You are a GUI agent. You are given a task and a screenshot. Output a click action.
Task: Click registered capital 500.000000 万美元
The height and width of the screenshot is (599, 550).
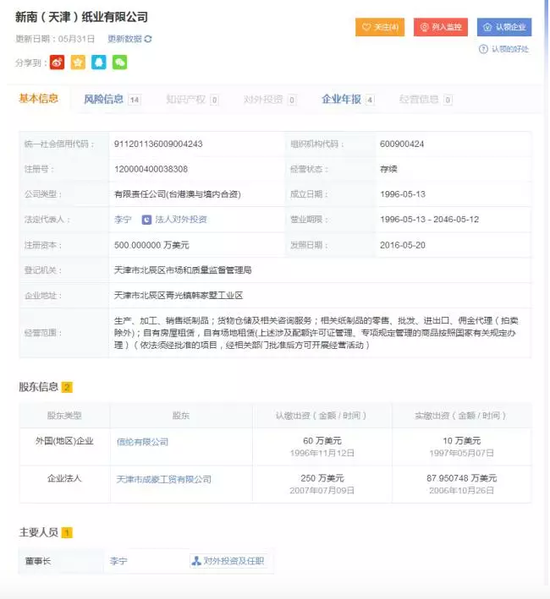tap(152, 245)
